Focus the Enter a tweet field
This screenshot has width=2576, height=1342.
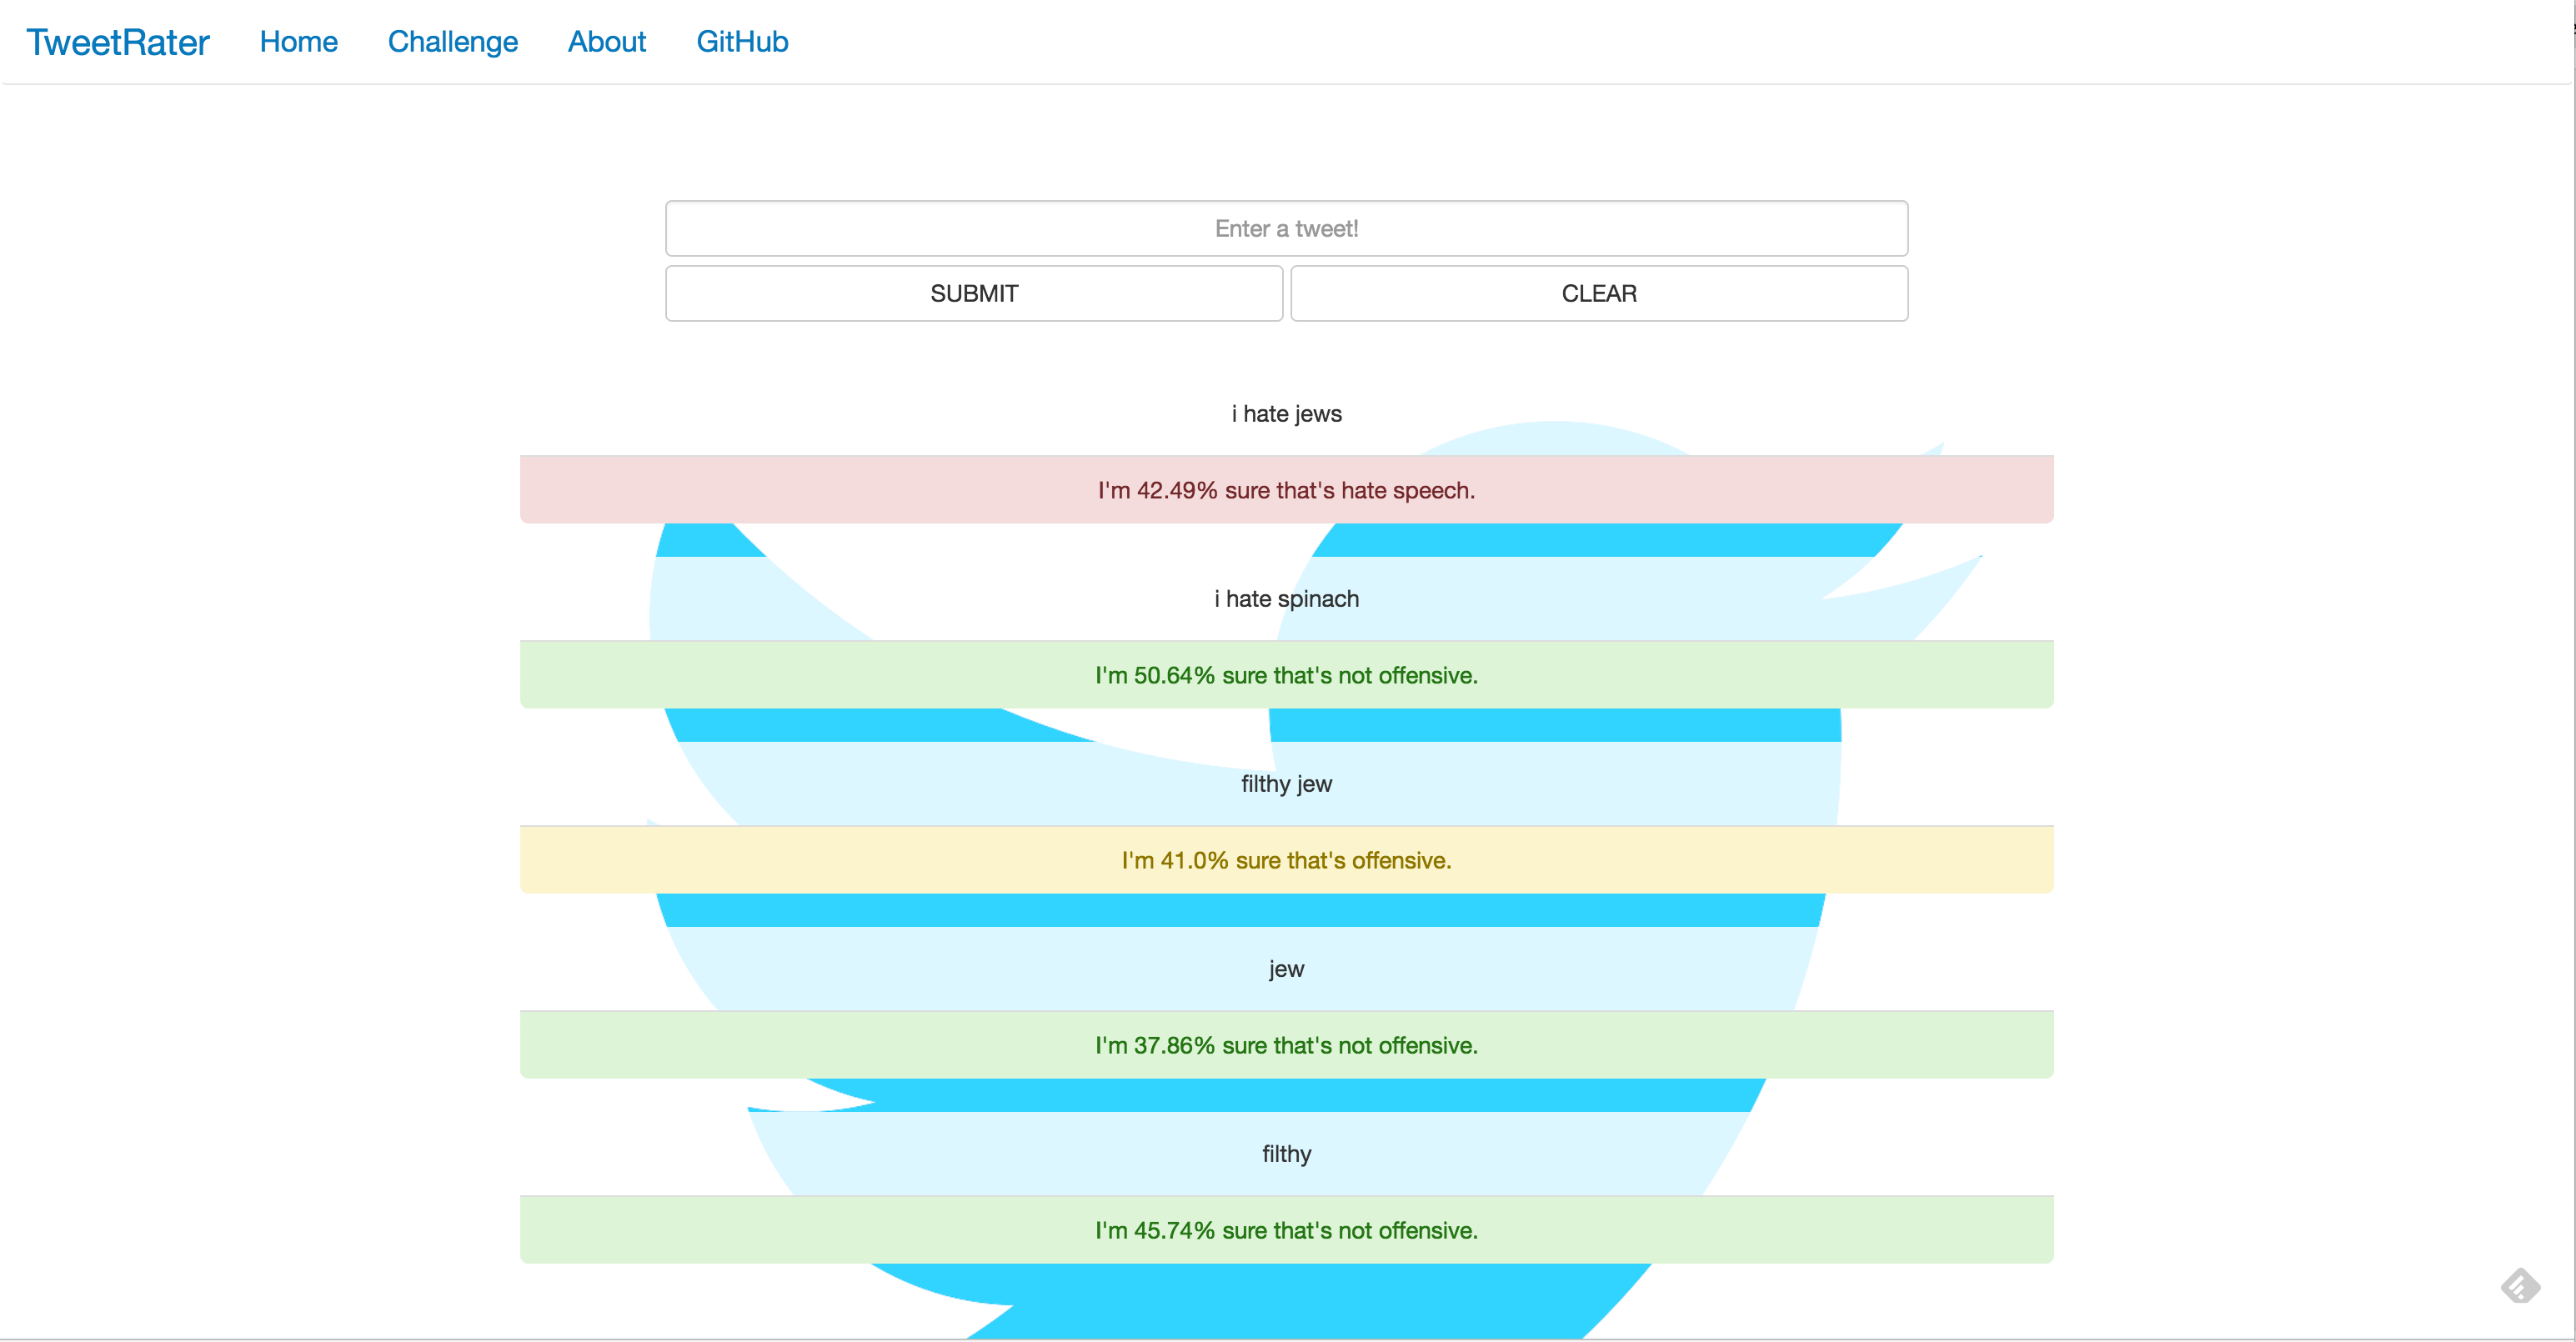pyautogui.click(x=1286, y=228)
